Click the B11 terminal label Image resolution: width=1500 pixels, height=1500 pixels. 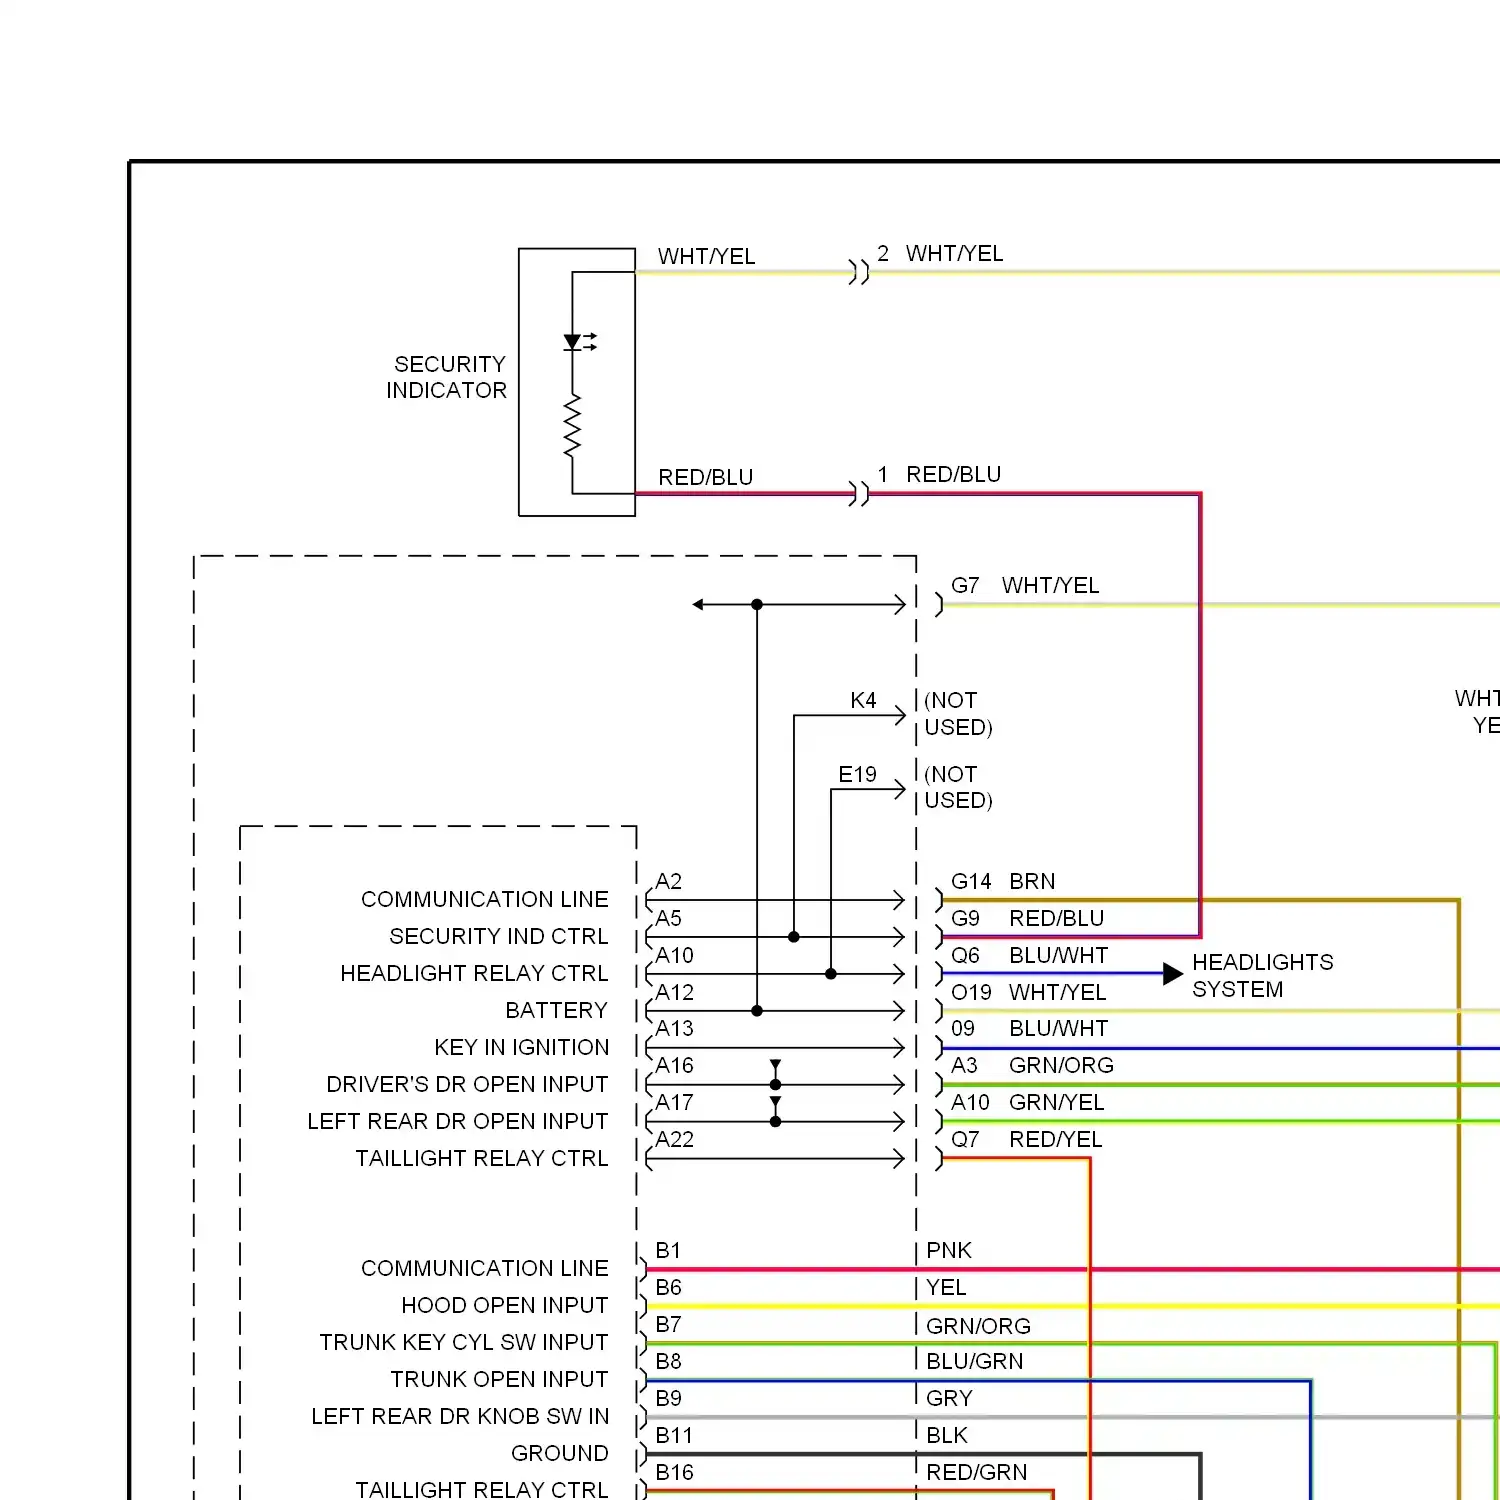[674, 1435]
